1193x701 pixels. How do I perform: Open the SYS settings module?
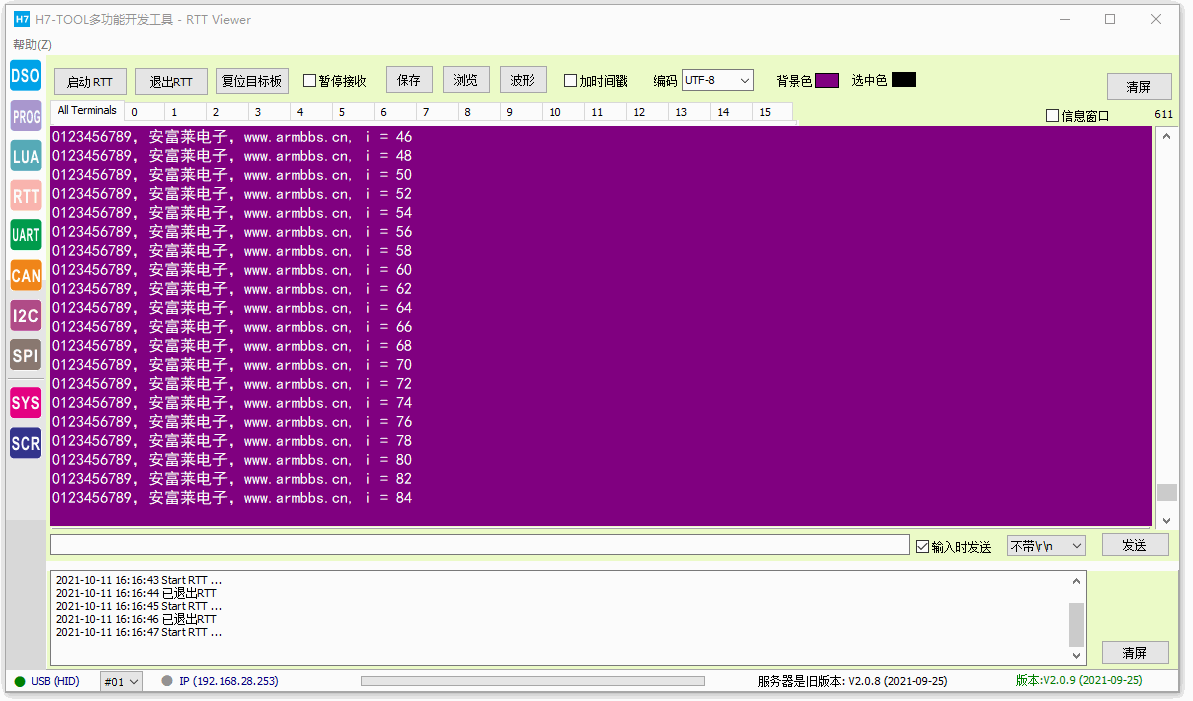point(25,403)
